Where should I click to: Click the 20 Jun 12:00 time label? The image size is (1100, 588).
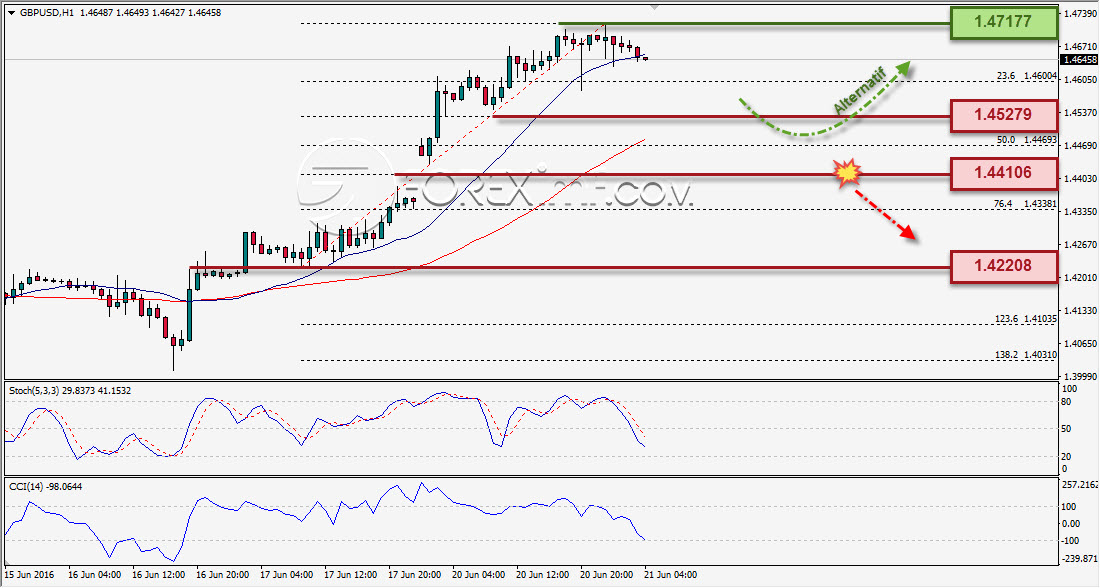(x=543, y=575)
